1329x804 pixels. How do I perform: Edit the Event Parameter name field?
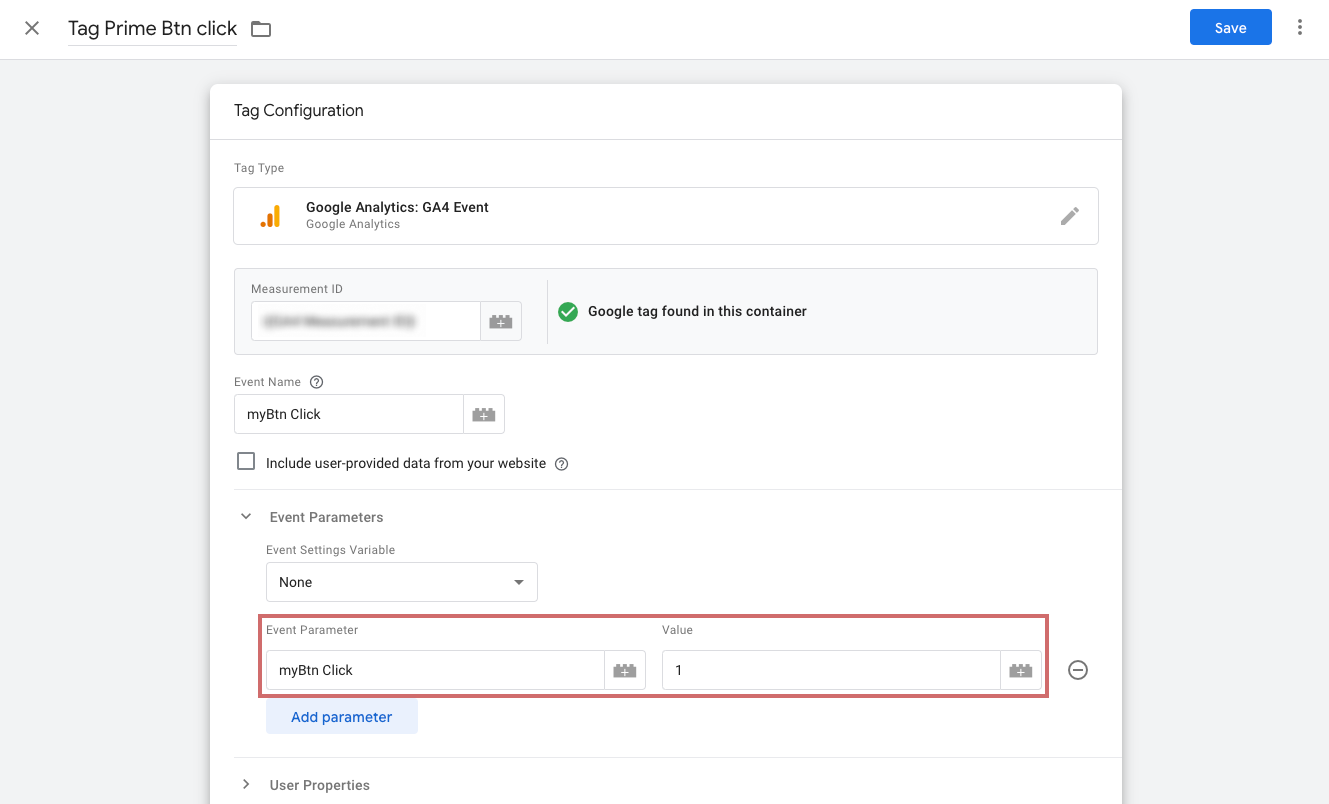pos(435,670)
